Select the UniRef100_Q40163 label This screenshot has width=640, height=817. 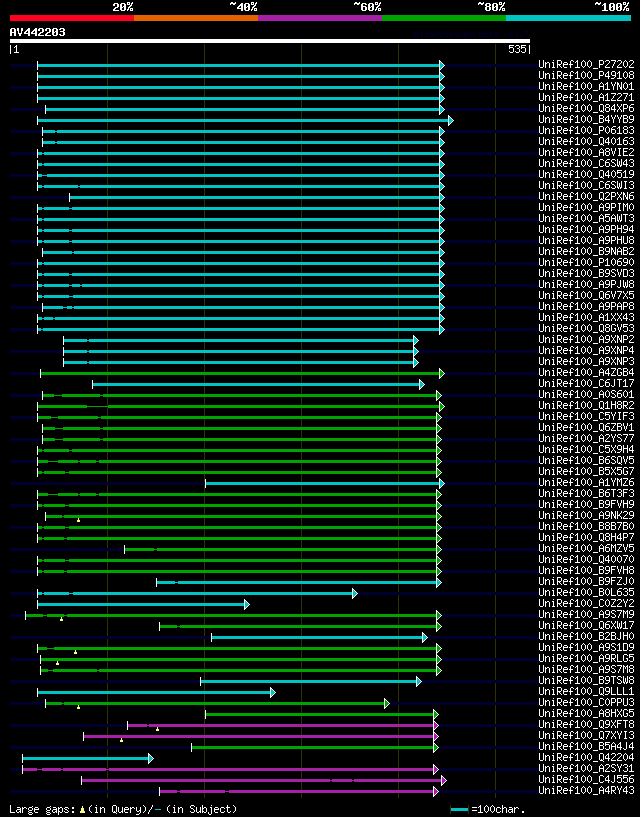click(586, 141)
